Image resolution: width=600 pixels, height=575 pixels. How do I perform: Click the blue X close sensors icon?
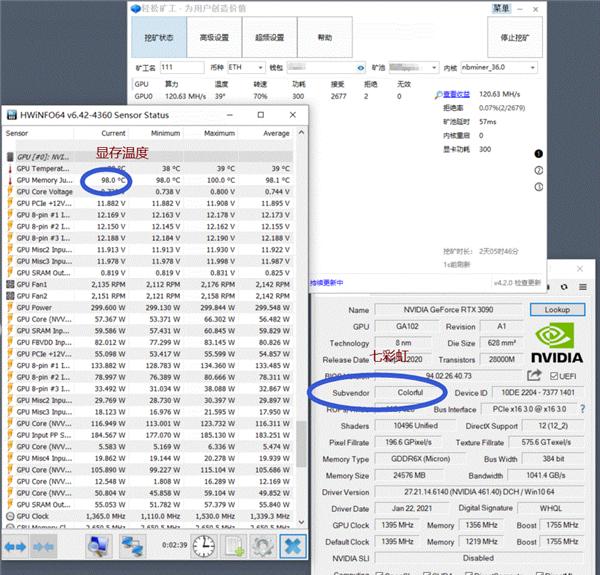pos(293,546)
